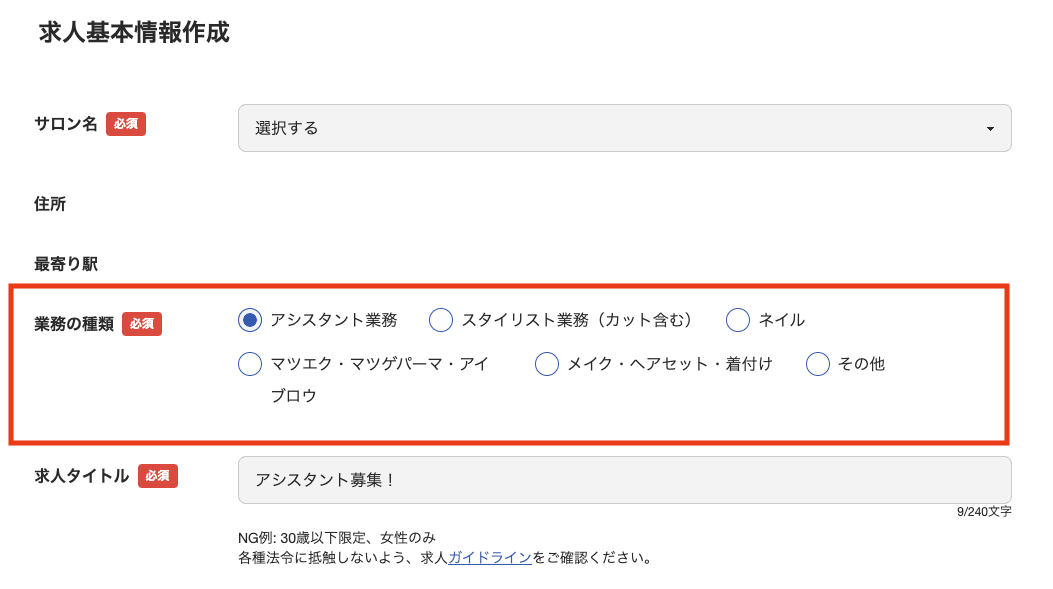Viewport: 1053px width, 589px height.
Task: Select the アシスタント業務 radio button
Action: click(x=249, y=319)
